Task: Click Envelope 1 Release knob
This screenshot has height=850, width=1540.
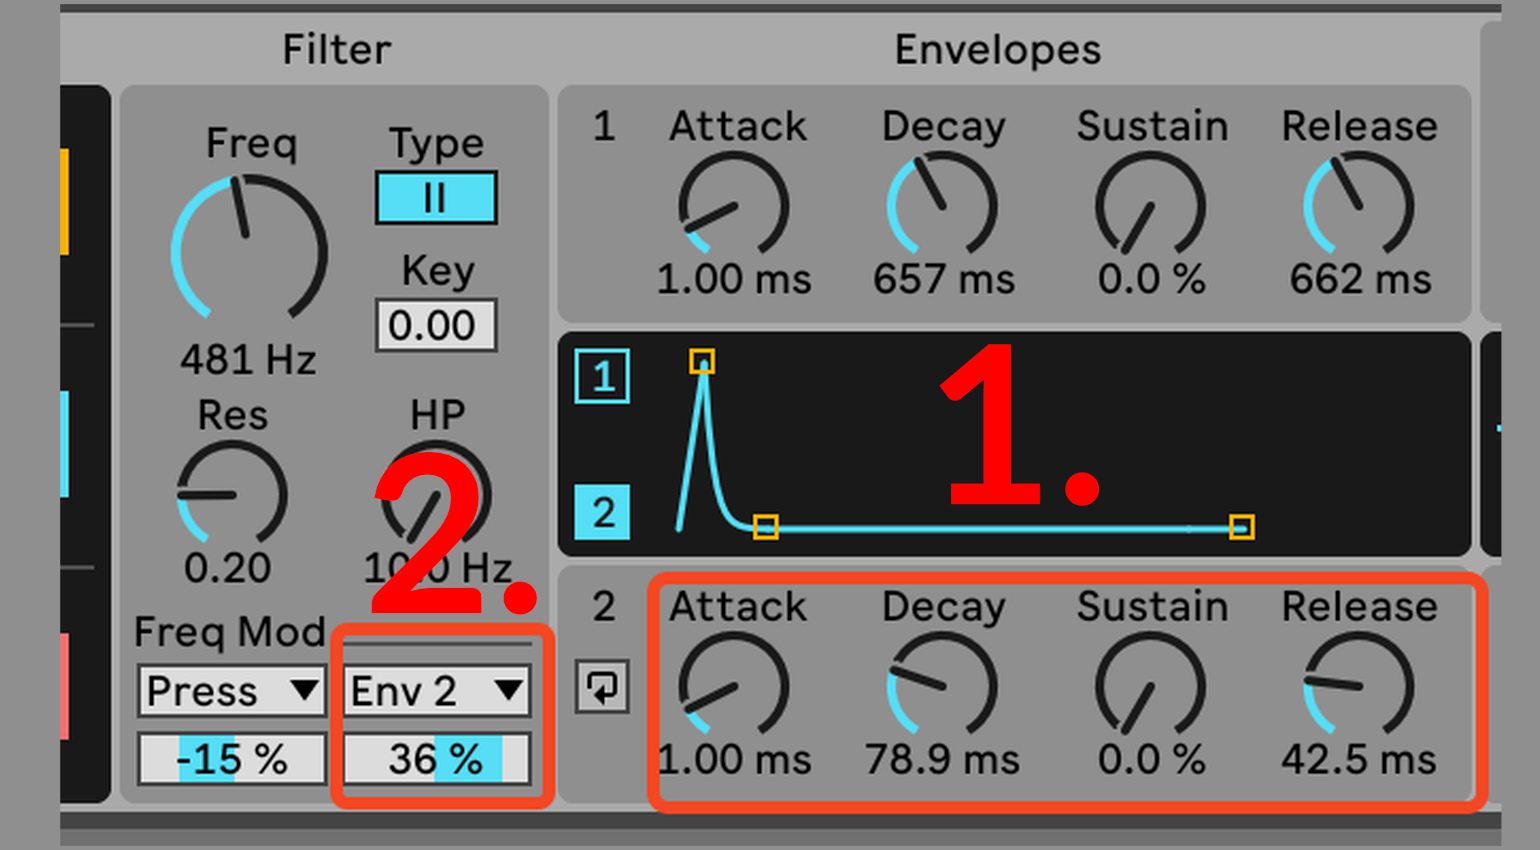Action: 1358,207
